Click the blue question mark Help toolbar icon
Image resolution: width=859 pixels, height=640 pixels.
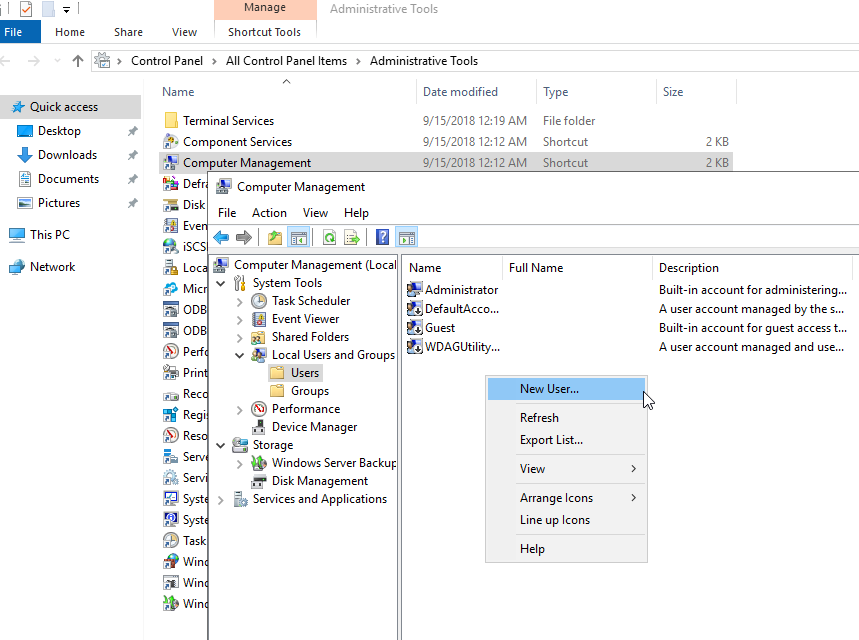382,237
